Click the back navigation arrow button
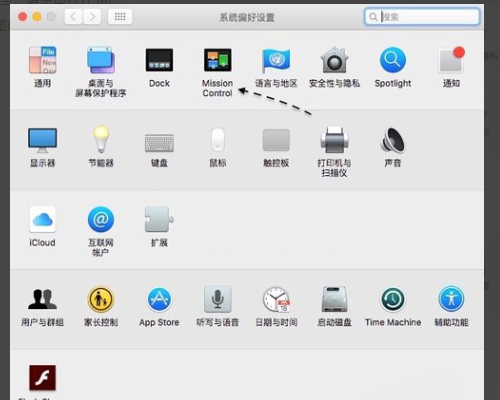 point(73,17)
